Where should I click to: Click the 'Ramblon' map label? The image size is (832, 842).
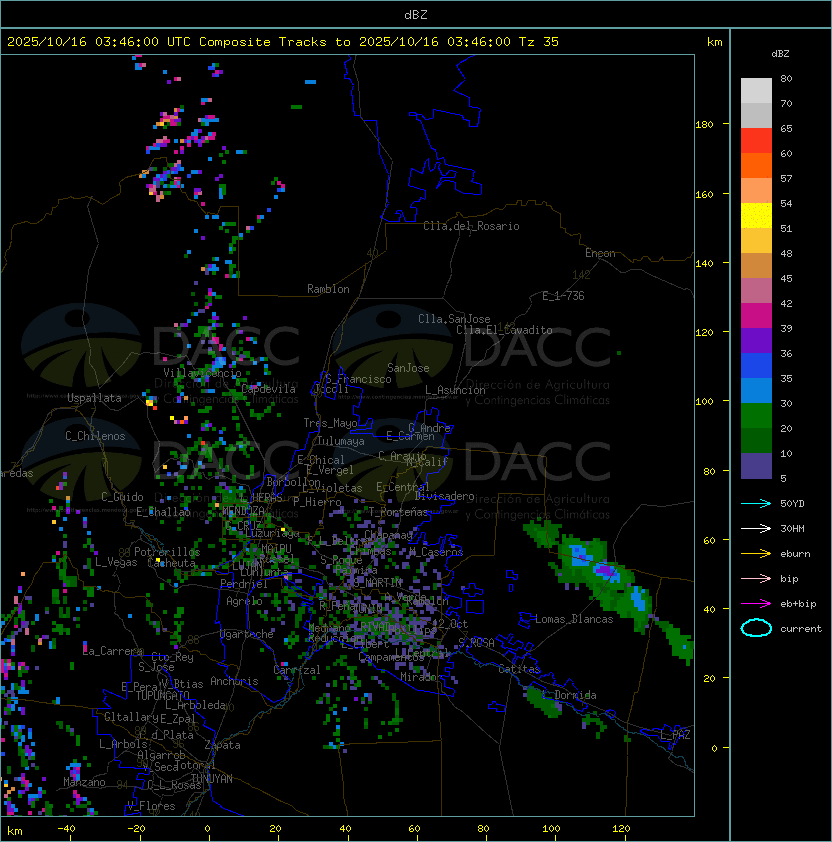pyautogui.click(x=328, y=289)
